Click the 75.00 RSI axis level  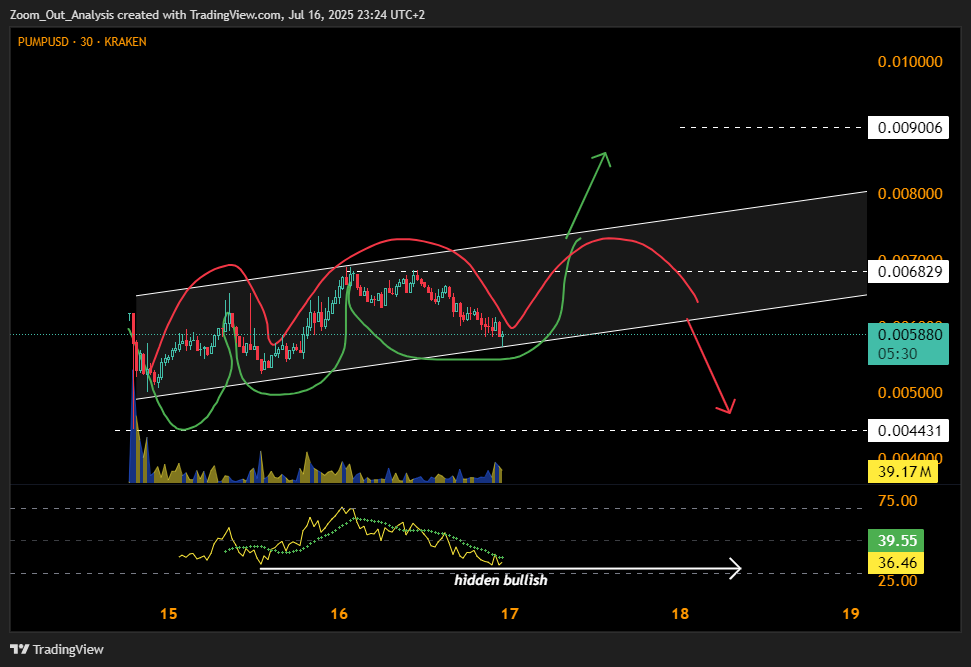coord(897,500)
